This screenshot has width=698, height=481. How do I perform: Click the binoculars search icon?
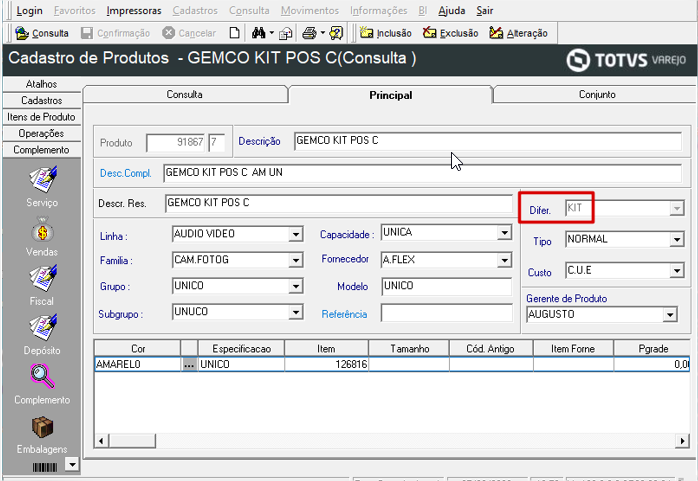tap(258, 33)
